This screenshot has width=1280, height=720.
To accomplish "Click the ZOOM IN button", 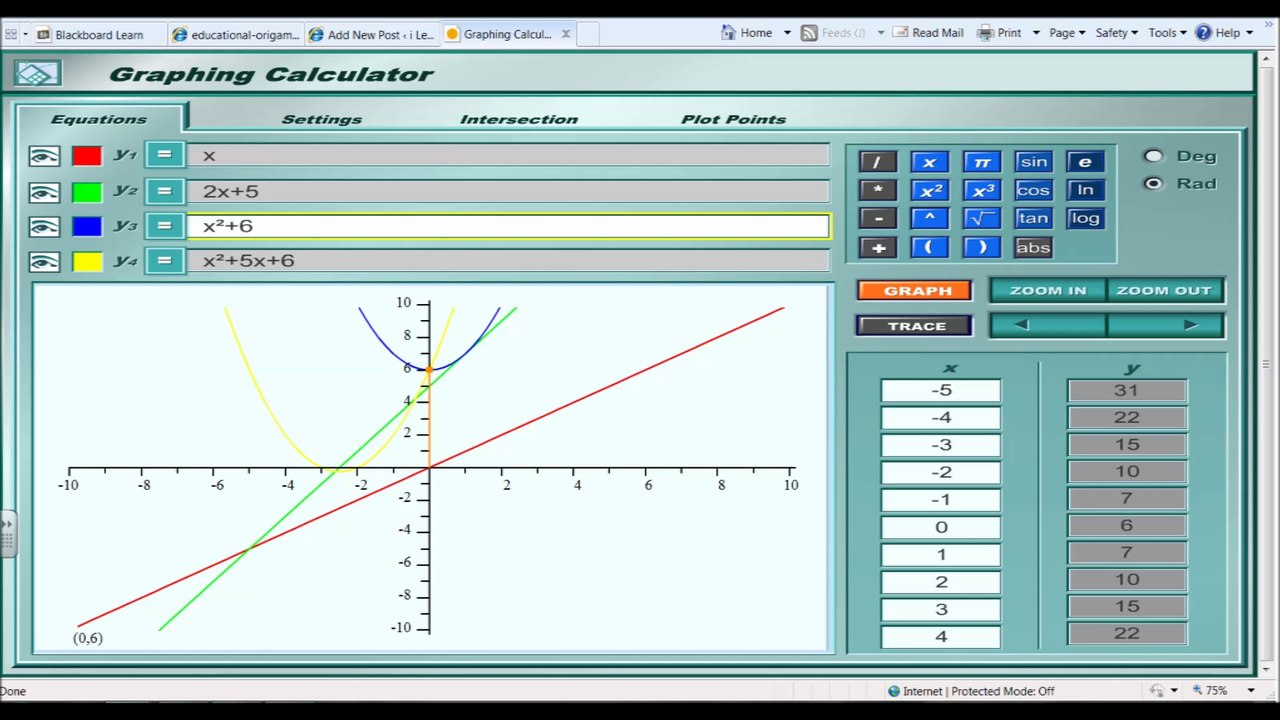I will click(1048, 291).
